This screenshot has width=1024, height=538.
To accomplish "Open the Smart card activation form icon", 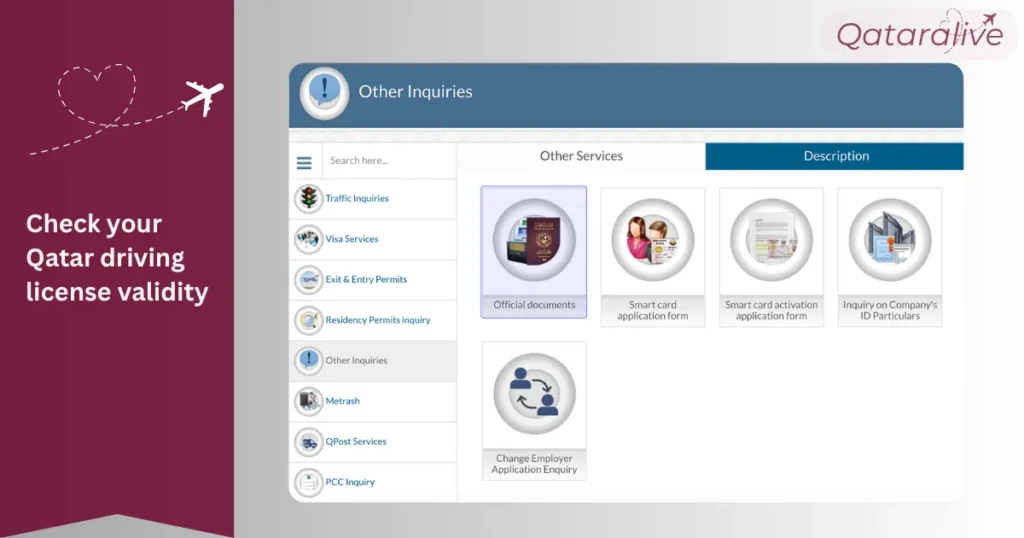I will coord(771,240).
